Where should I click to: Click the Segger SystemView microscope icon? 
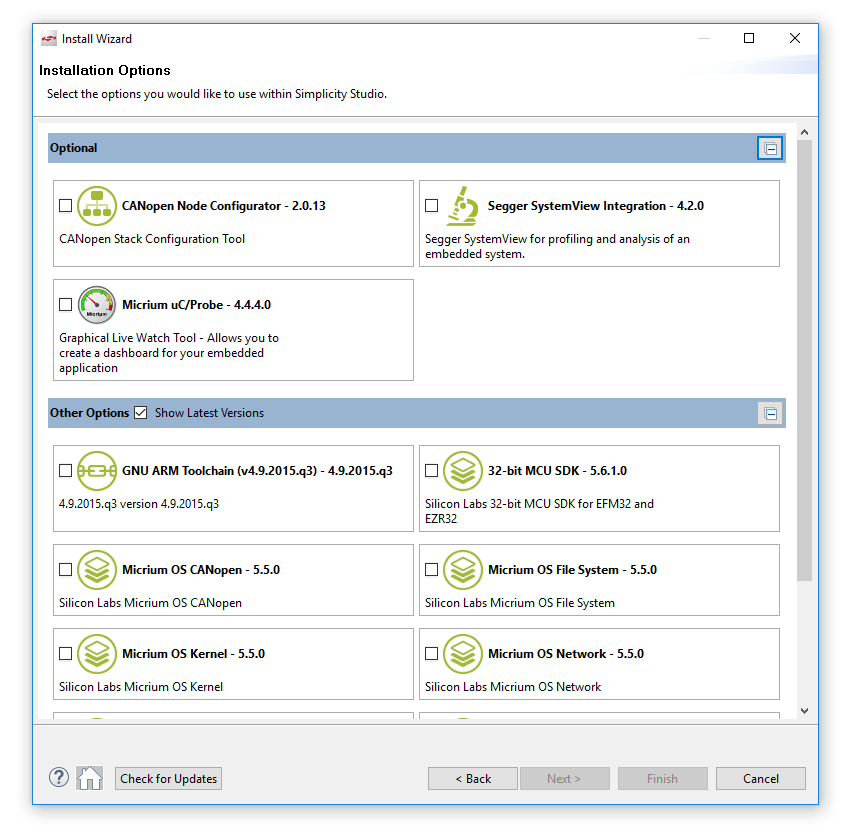(x=462, y=206)
